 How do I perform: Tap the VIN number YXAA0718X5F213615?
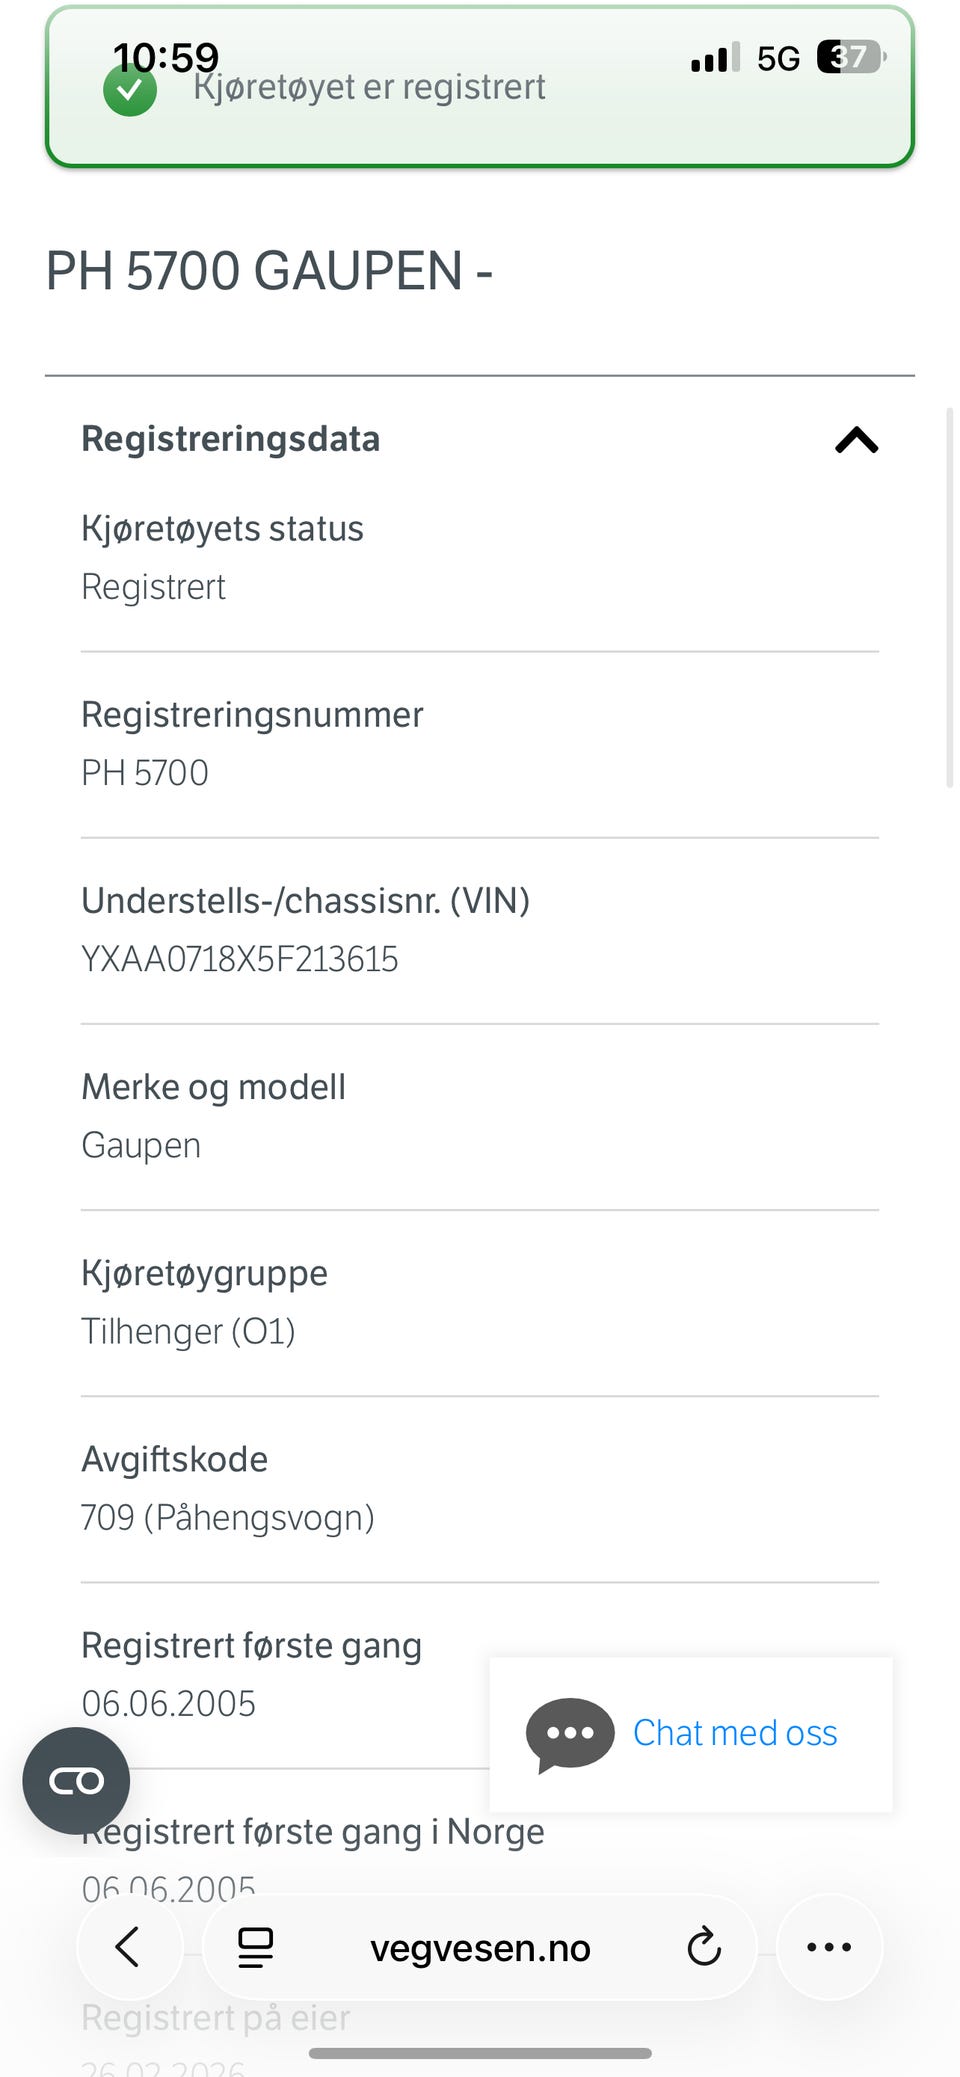coord(240,960)
